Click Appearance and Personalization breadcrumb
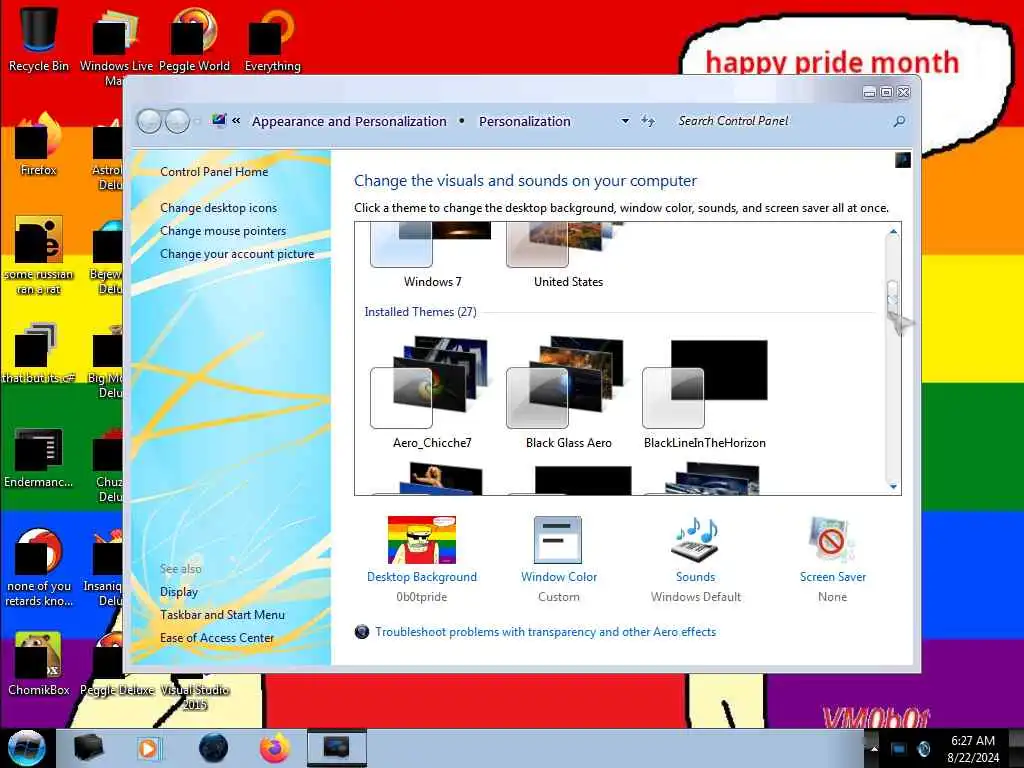Viewport: 1024px width, 768px height. click(349, 121)
